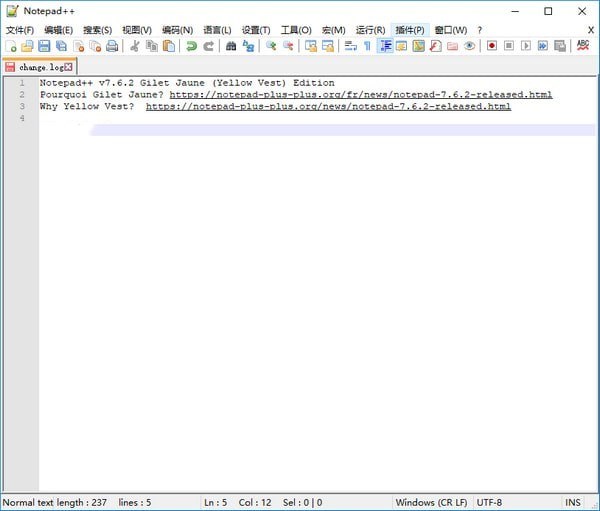Viewport: 600px width, 511px height.
Task: Toggle Show All Characters pilcrow icon
Action: coord(367,46)
